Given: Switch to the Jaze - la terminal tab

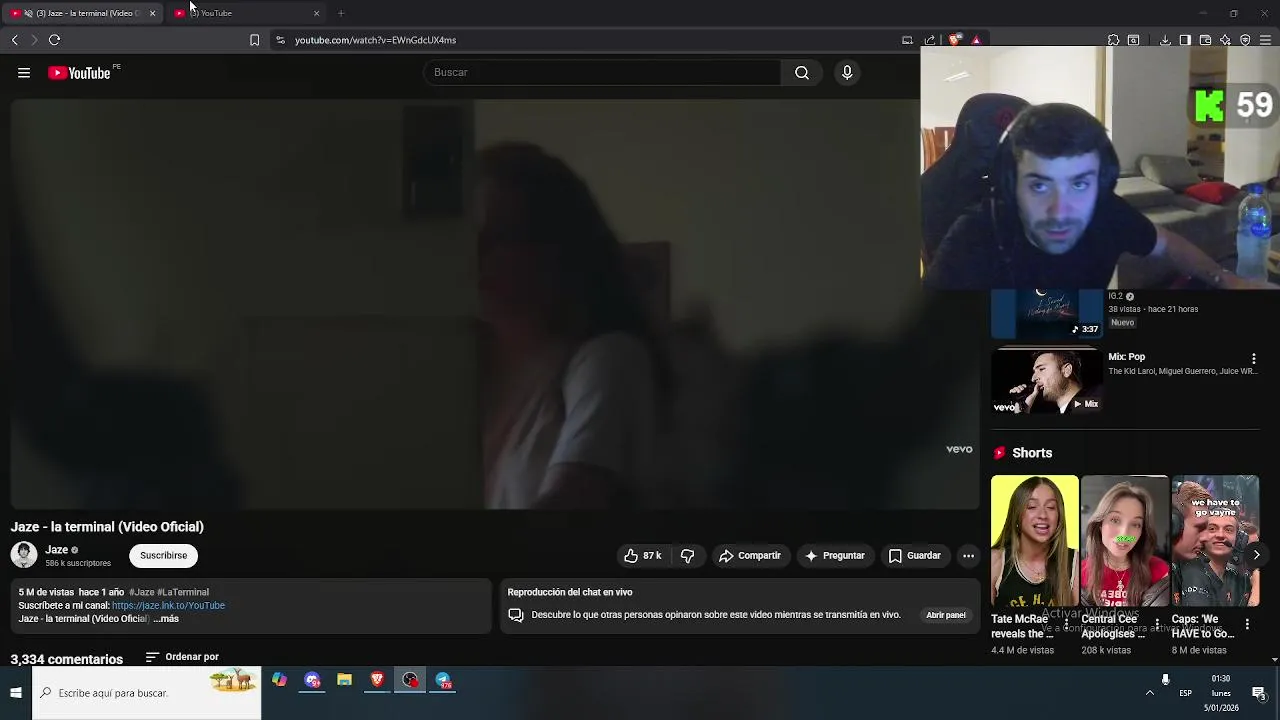Looking at the screenshot, I should click(x=80, y=13).
